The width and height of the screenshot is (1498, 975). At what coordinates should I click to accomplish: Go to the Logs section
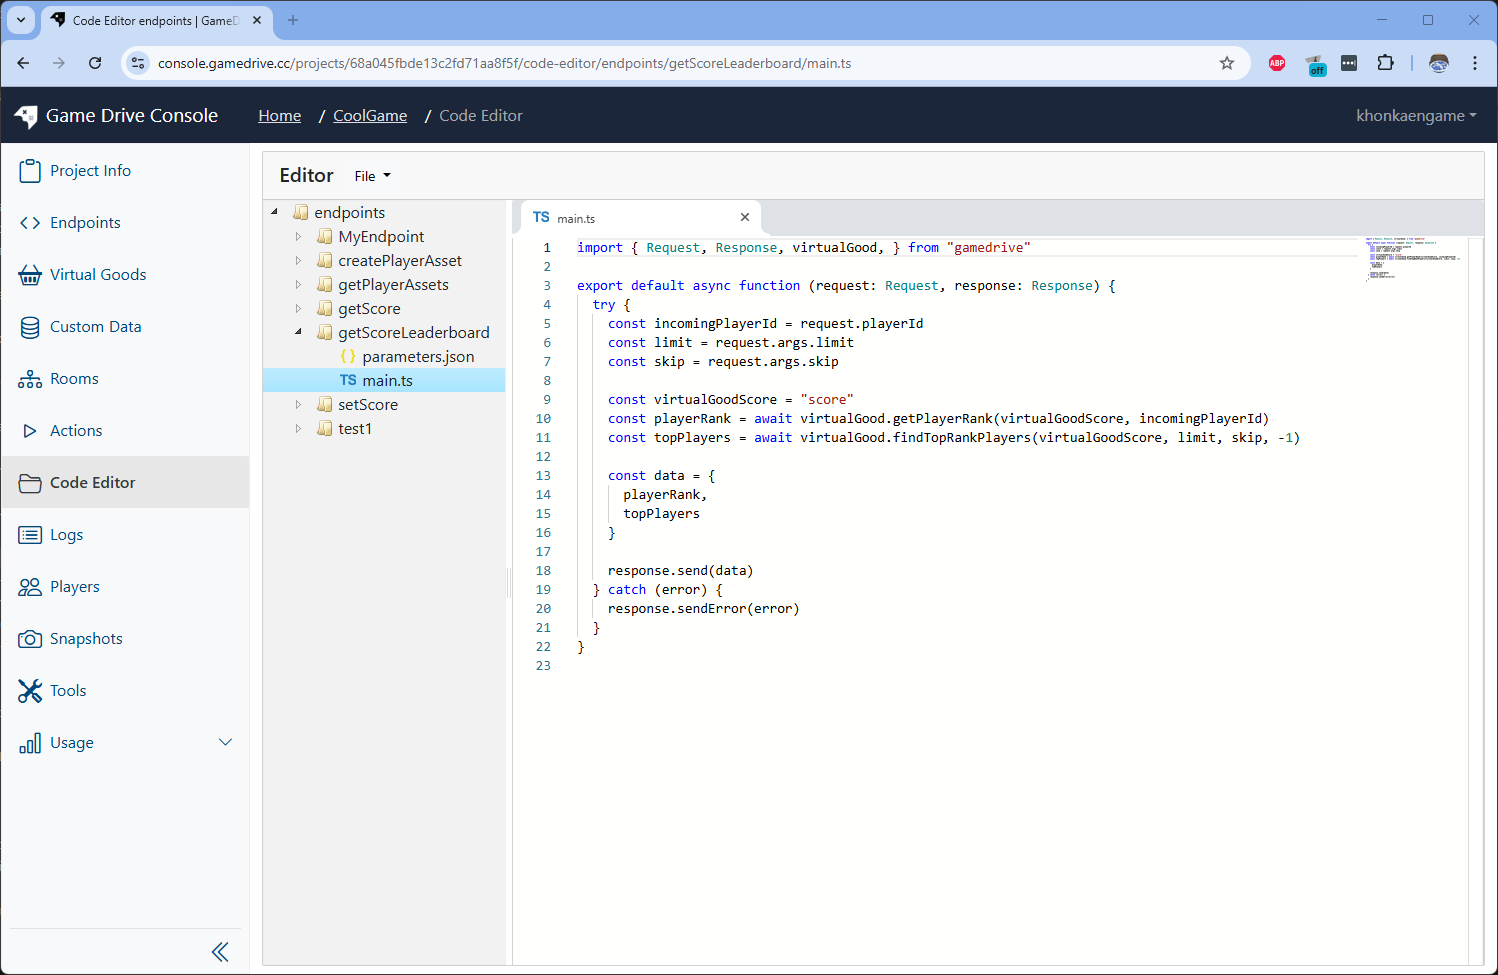67,534
